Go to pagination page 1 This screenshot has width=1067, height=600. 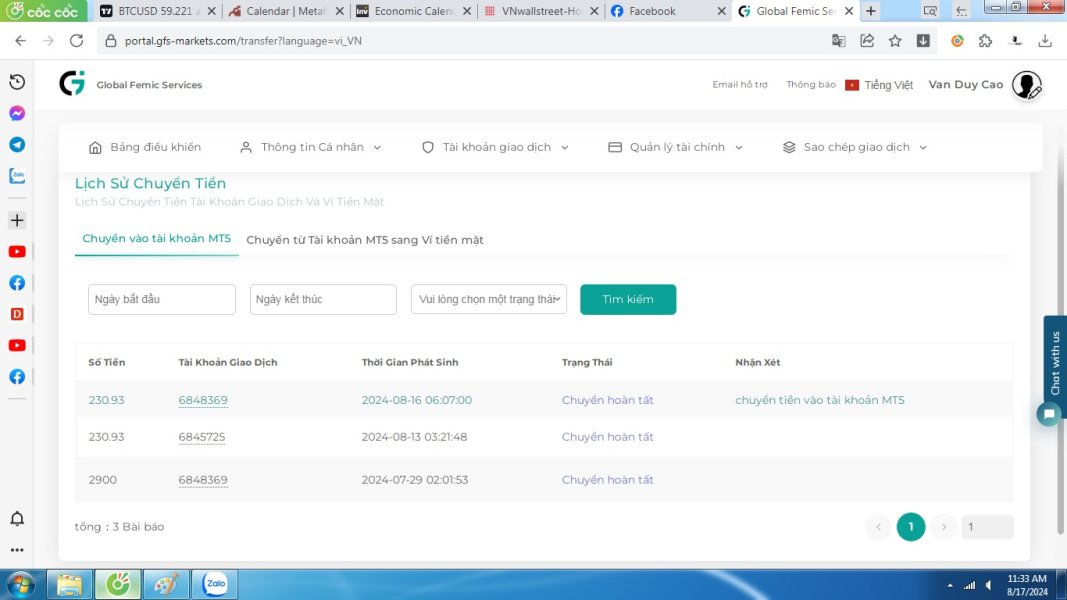pyautogui.click(x=910, y=527)
